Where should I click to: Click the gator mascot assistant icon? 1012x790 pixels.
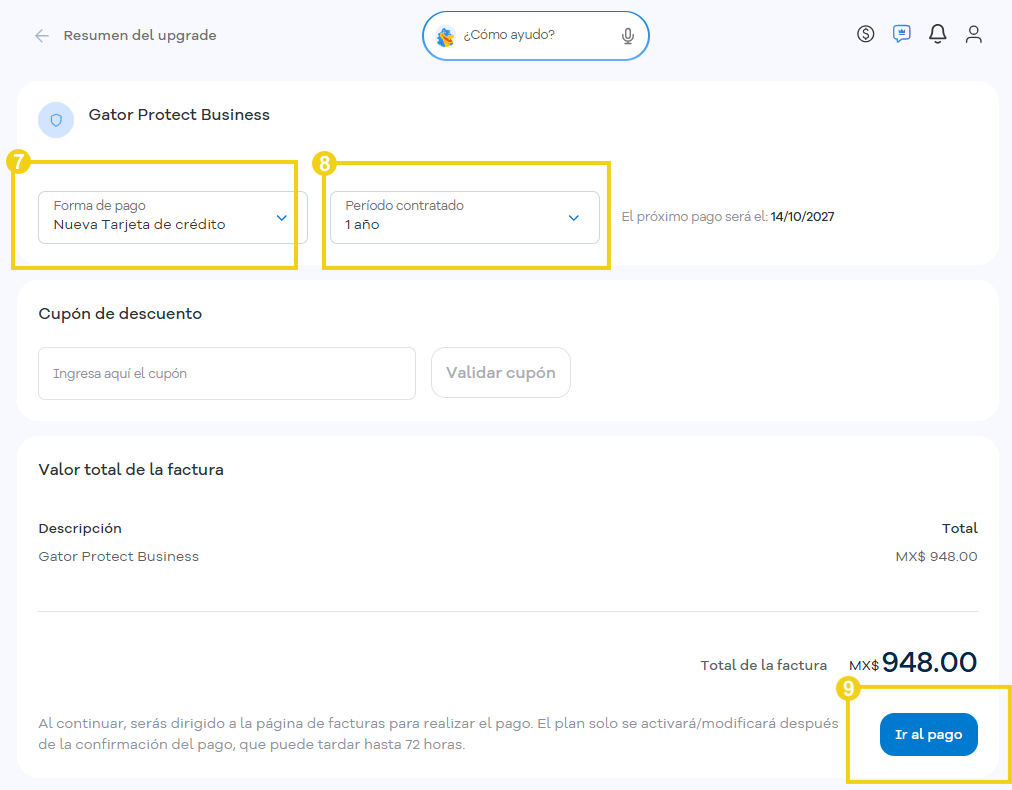pos(445,36)
